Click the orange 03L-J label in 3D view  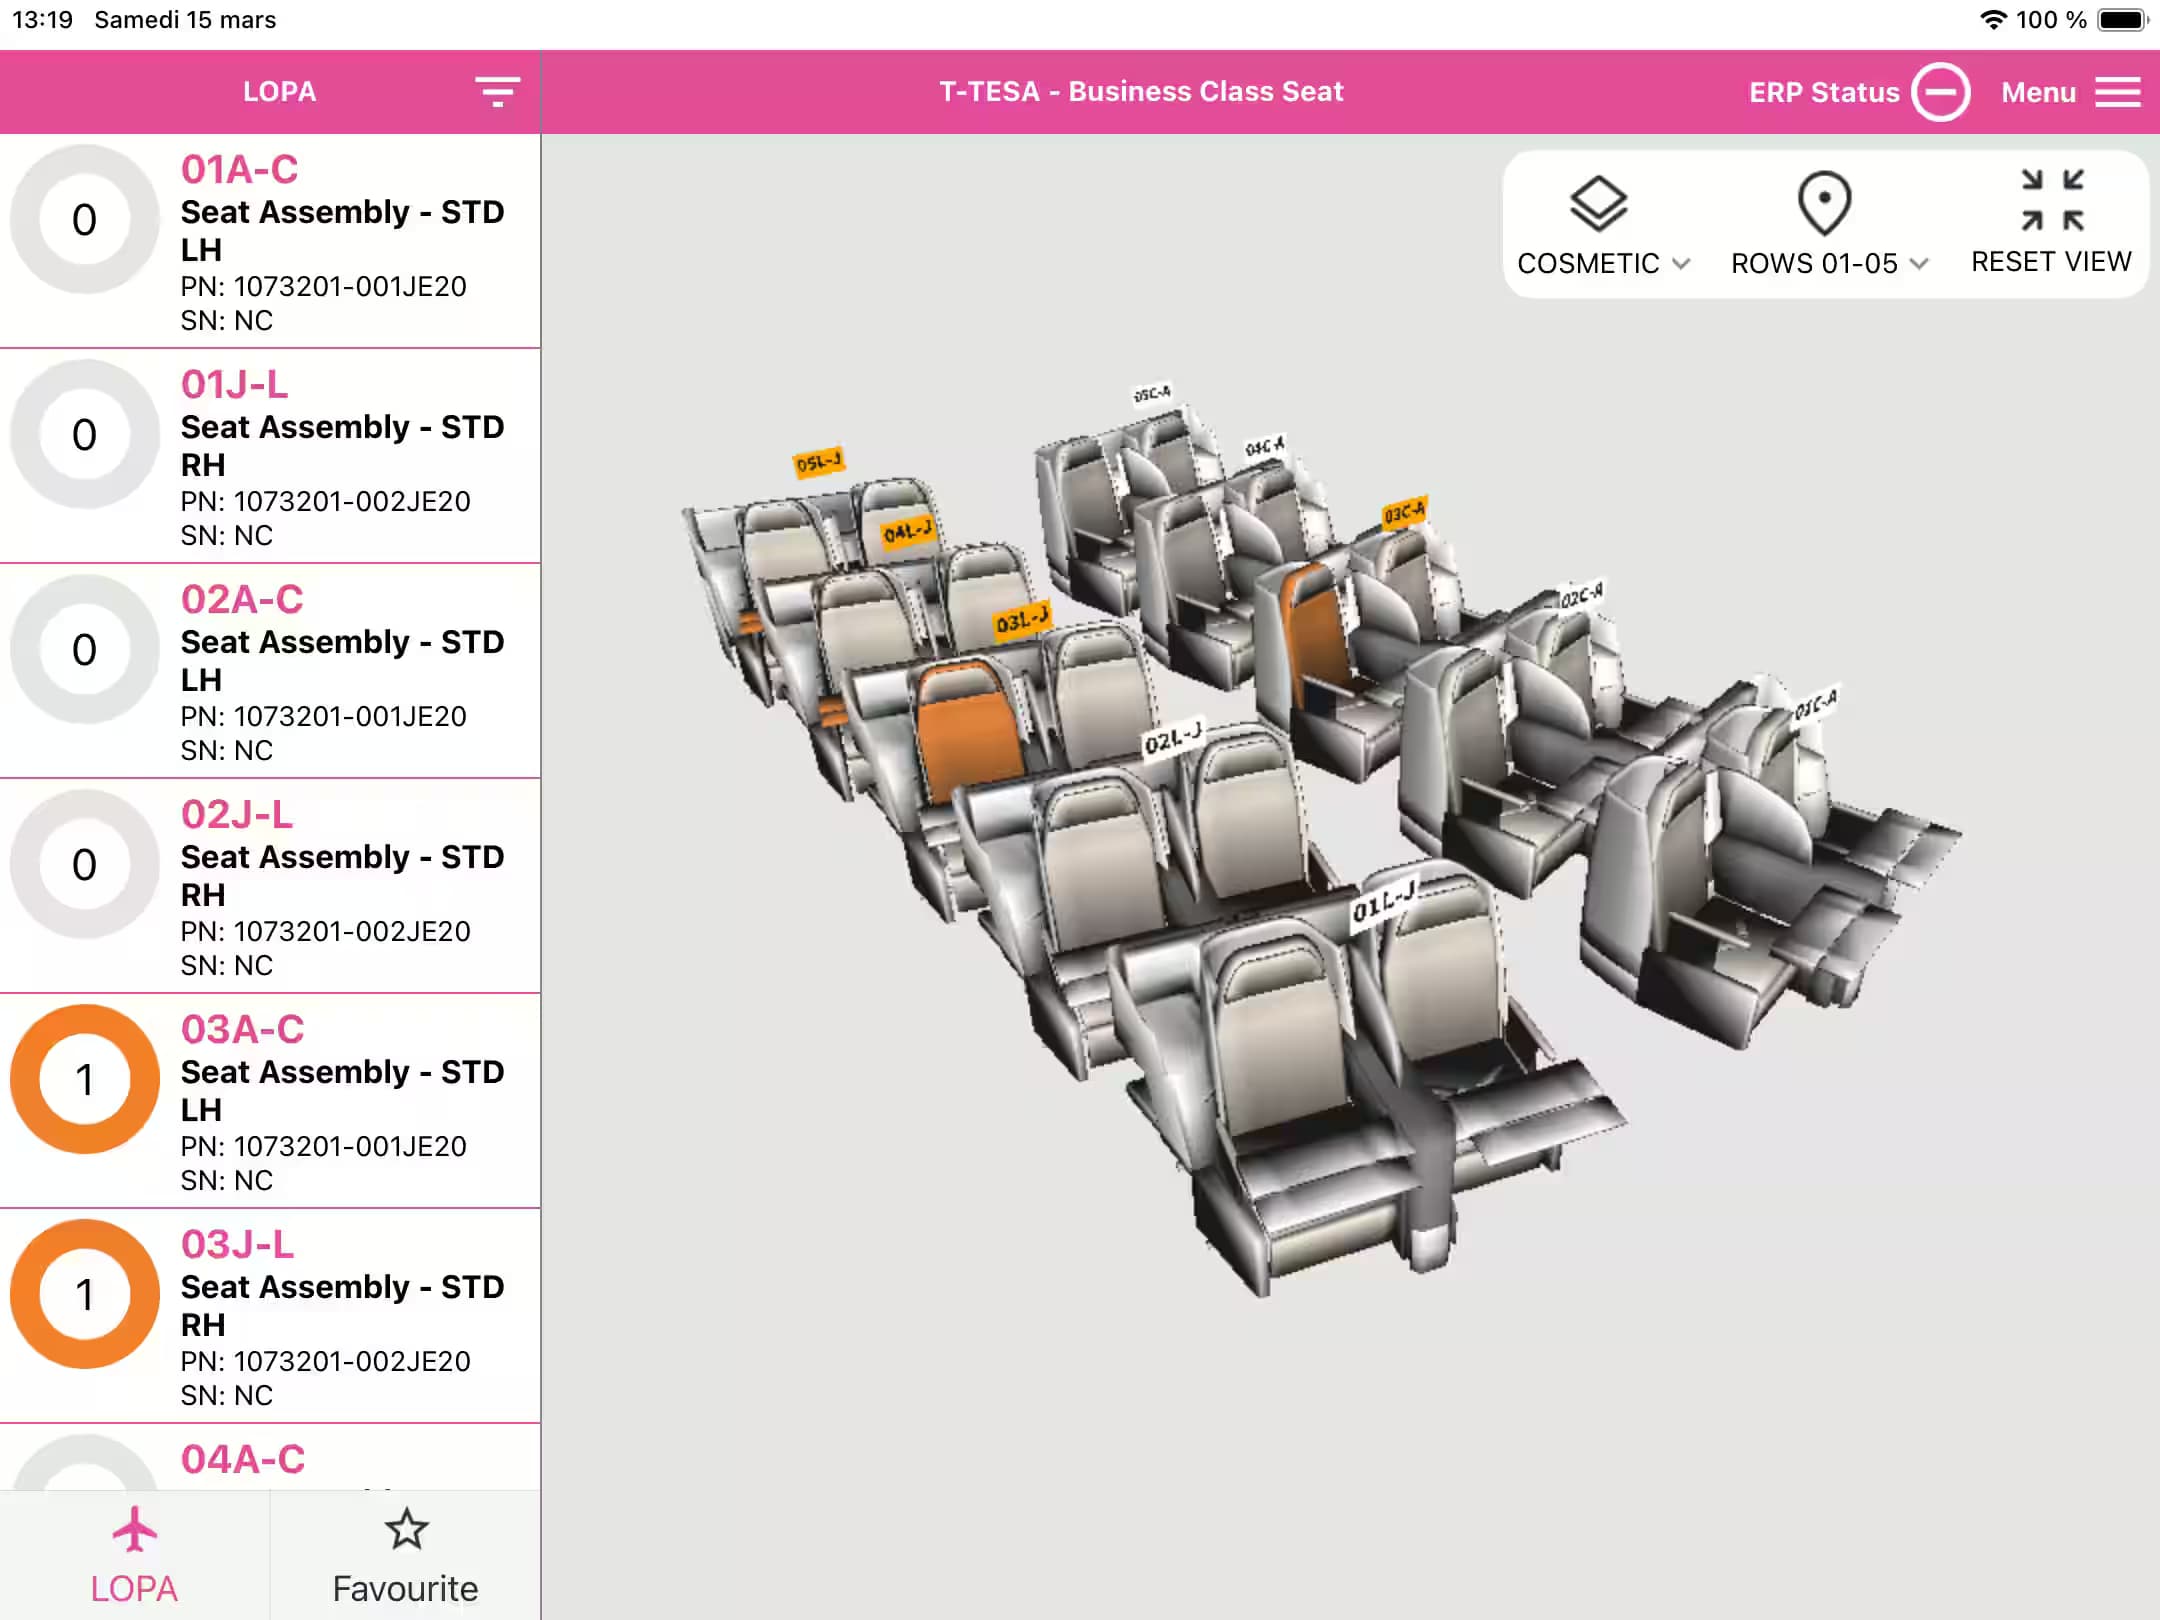[1022, 621]
